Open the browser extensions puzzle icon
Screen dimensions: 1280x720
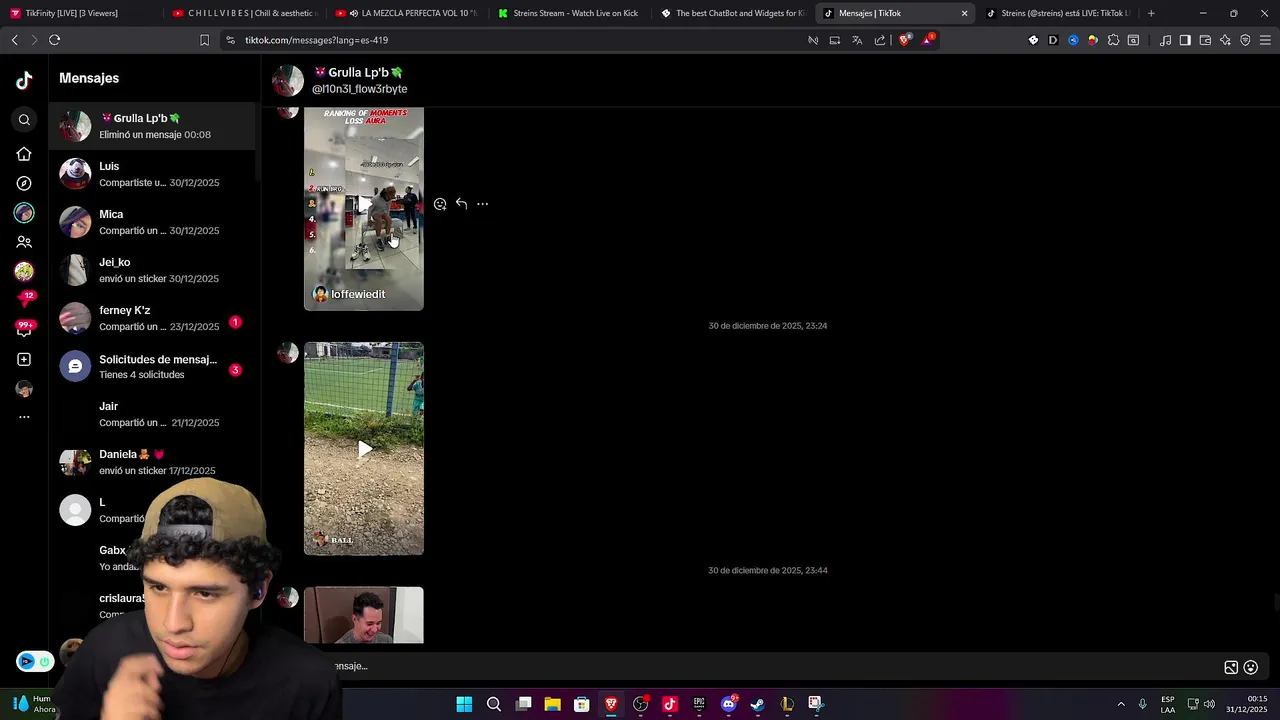tap(1113, 40)
